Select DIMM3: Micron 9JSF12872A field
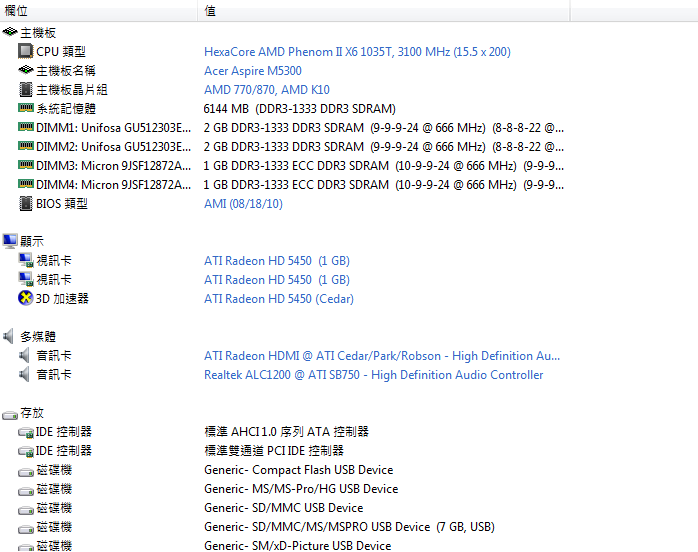698x552 pixels. 114,166
